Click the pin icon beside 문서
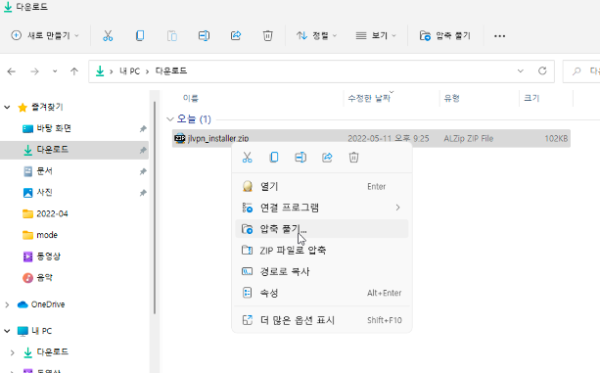Screen dimensions: 600x373 (143, 171)
